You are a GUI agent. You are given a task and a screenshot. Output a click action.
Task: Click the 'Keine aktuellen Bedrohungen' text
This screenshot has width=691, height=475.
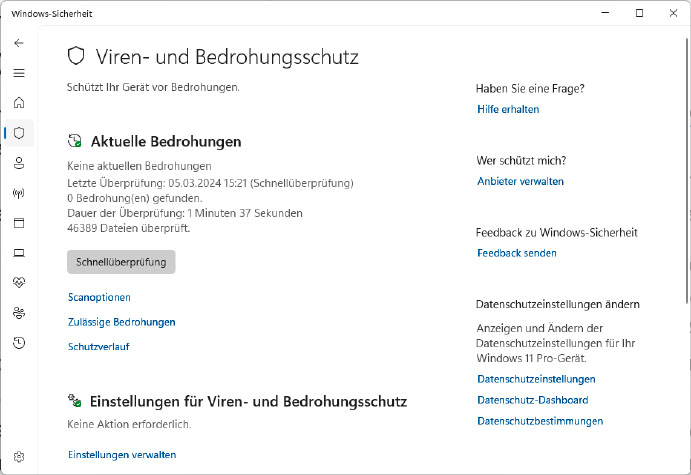pos(139,166)
